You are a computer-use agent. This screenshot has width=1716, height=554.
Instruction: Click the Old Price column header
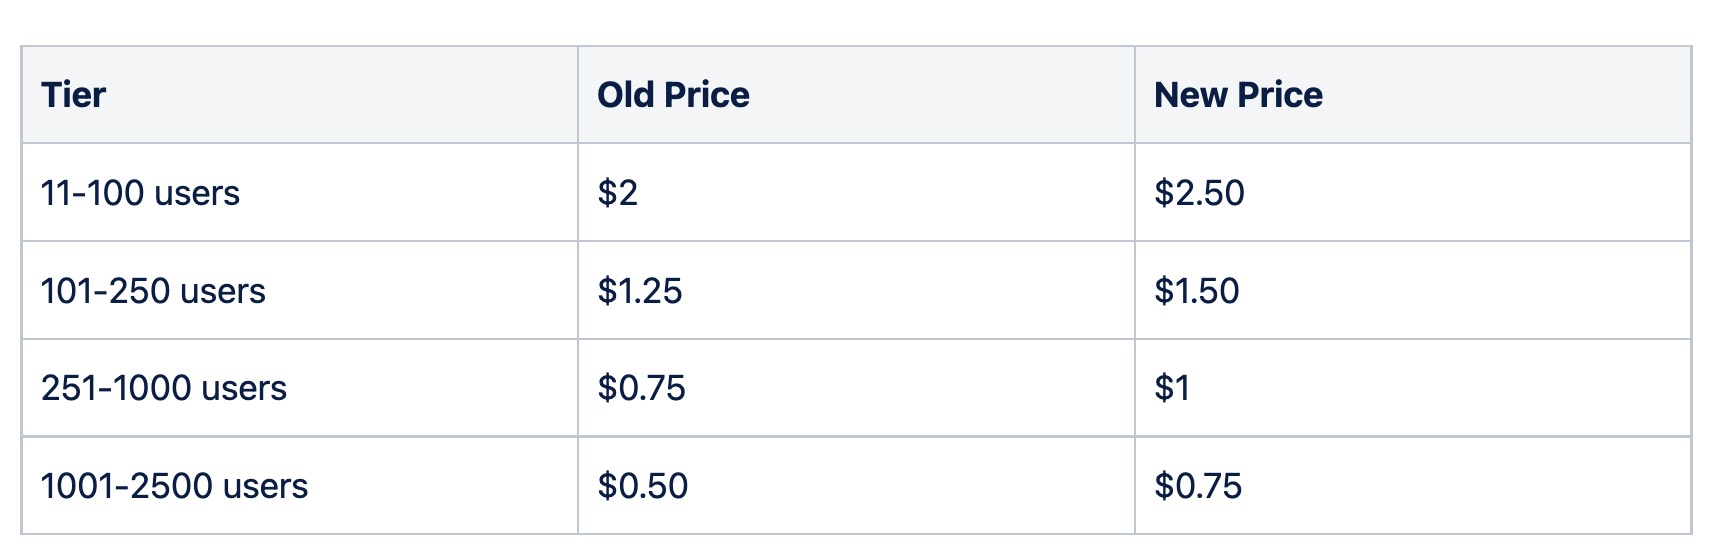[856, 94]
